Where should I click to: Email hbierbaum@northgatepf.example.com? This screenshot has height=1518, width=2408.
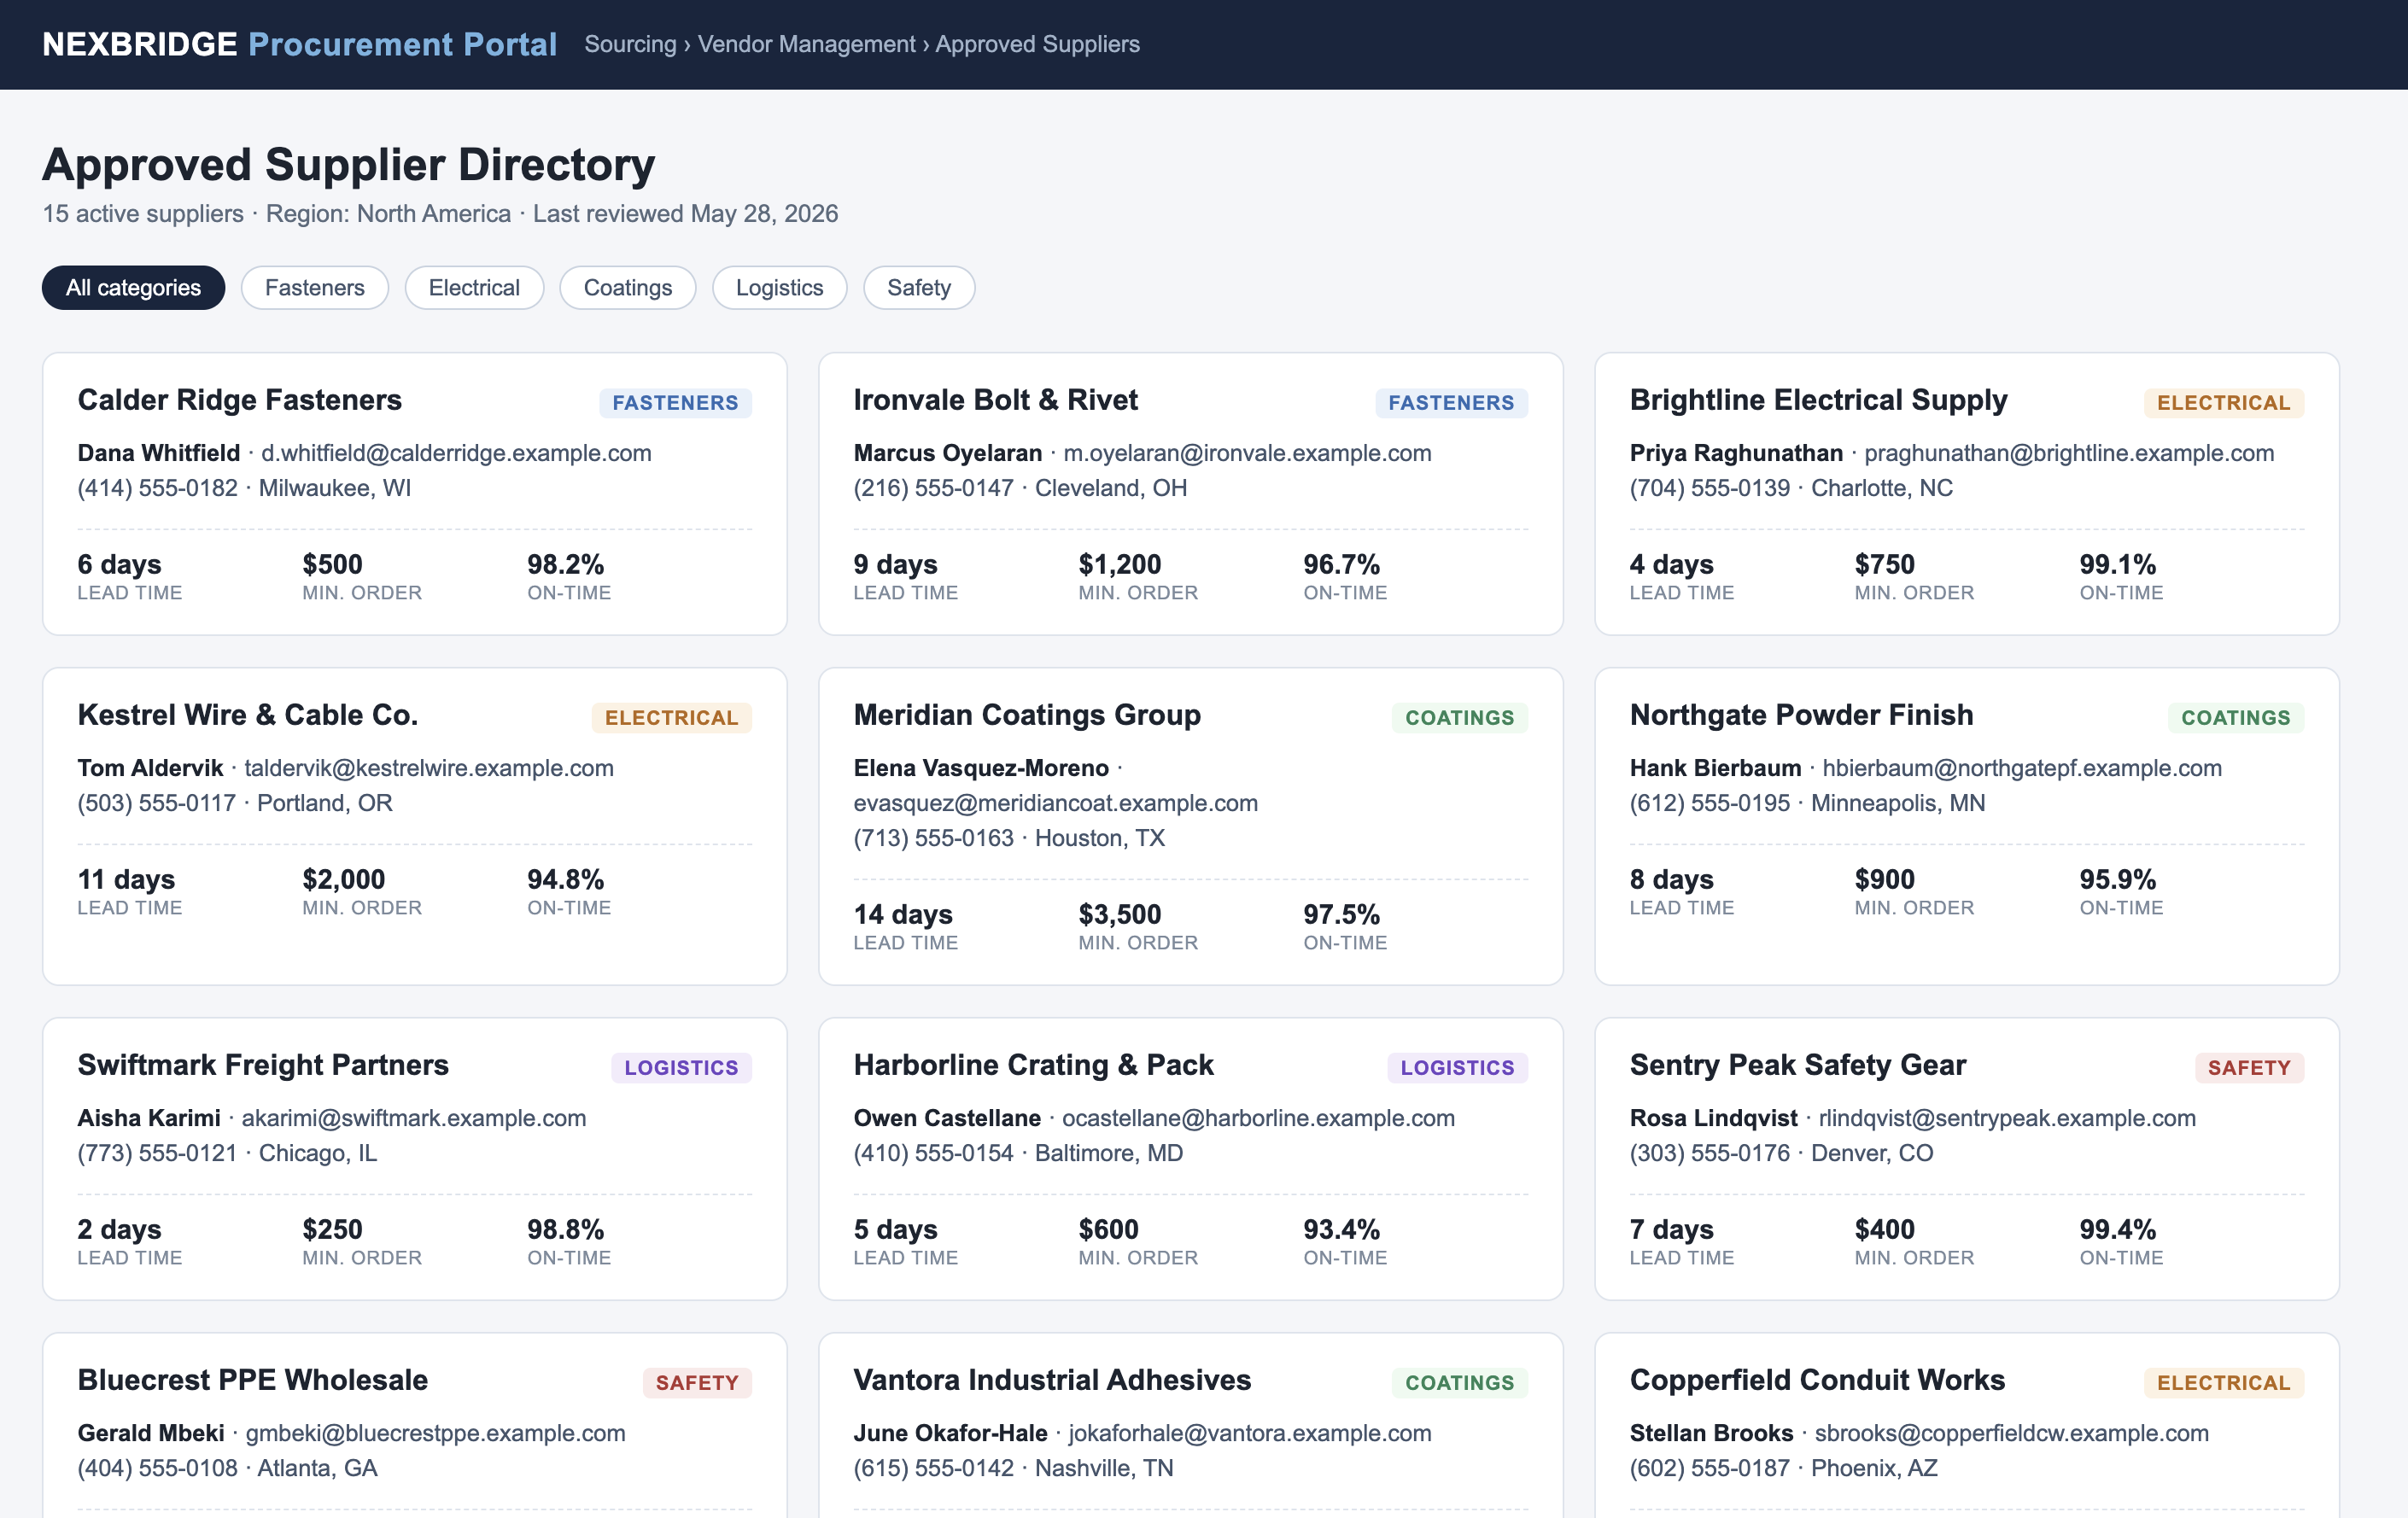coord(2022,768)
